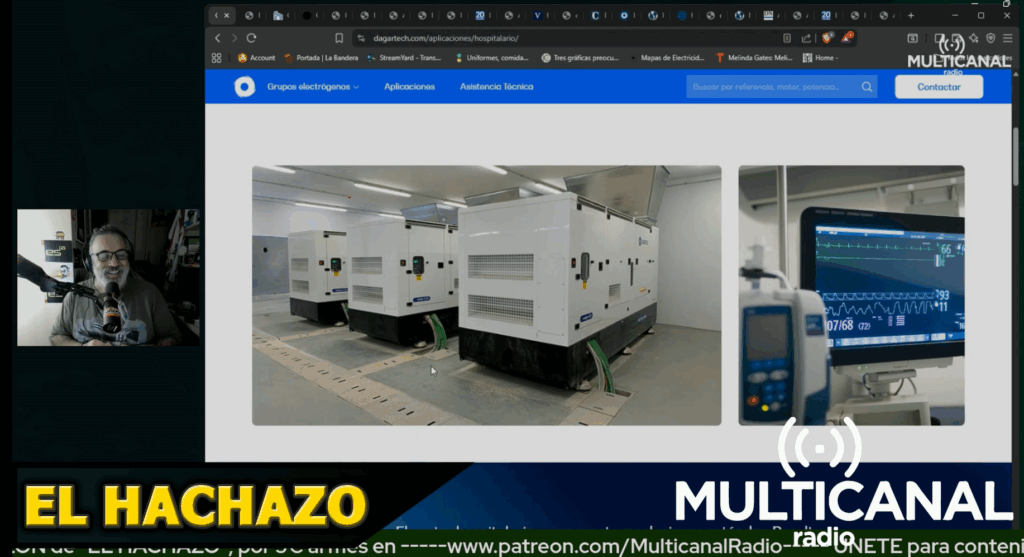
Task: Click the Brave Rewards triangle icon
Action: 847,38
